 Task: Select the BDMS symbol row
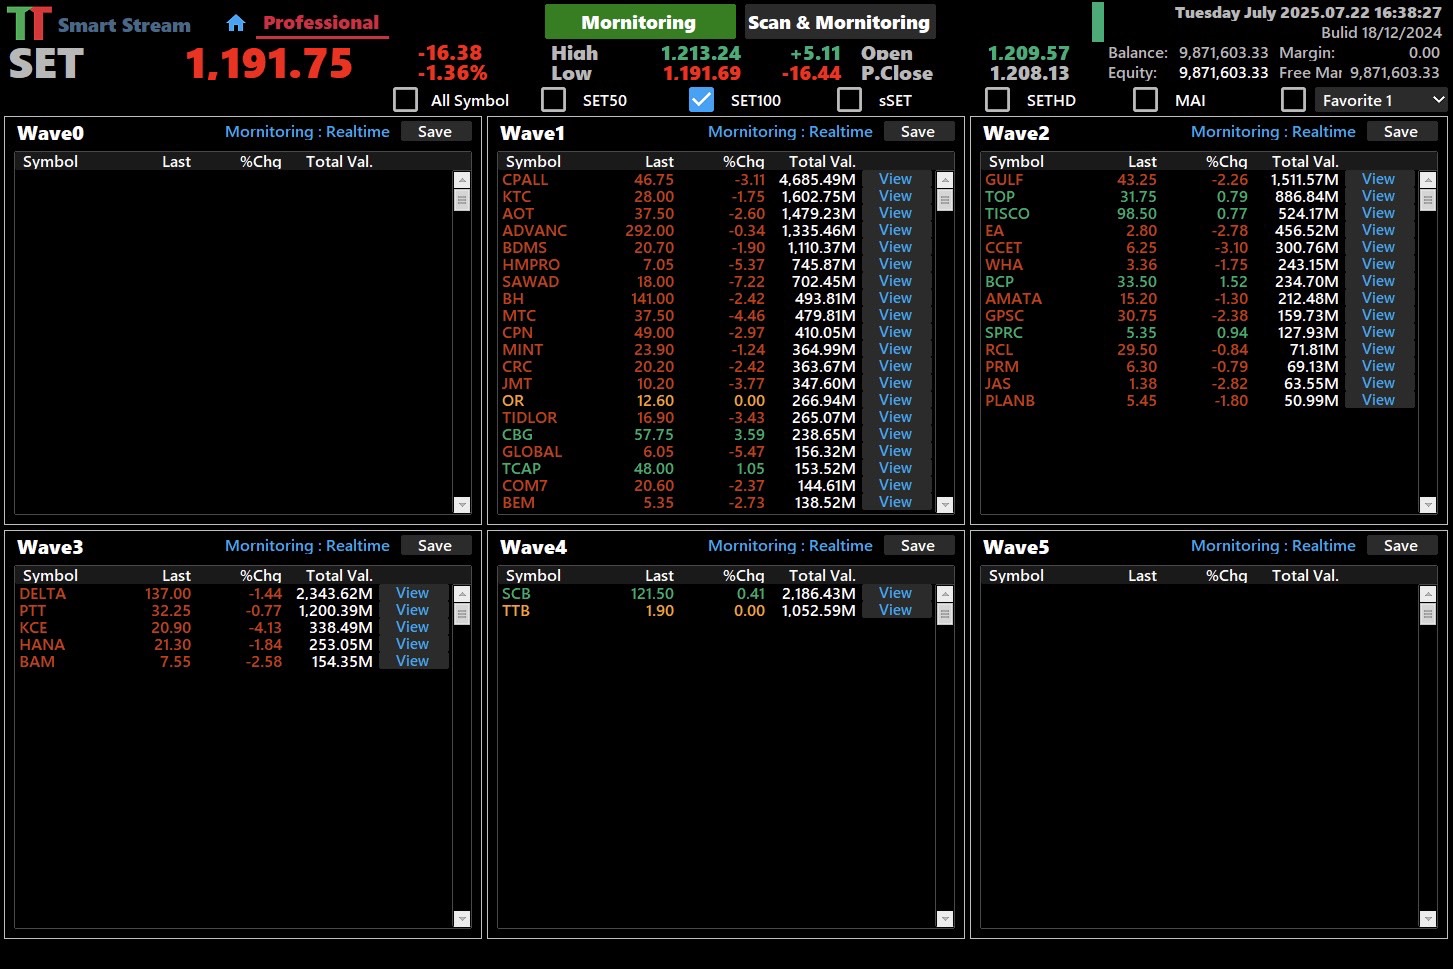pos(525,248)
